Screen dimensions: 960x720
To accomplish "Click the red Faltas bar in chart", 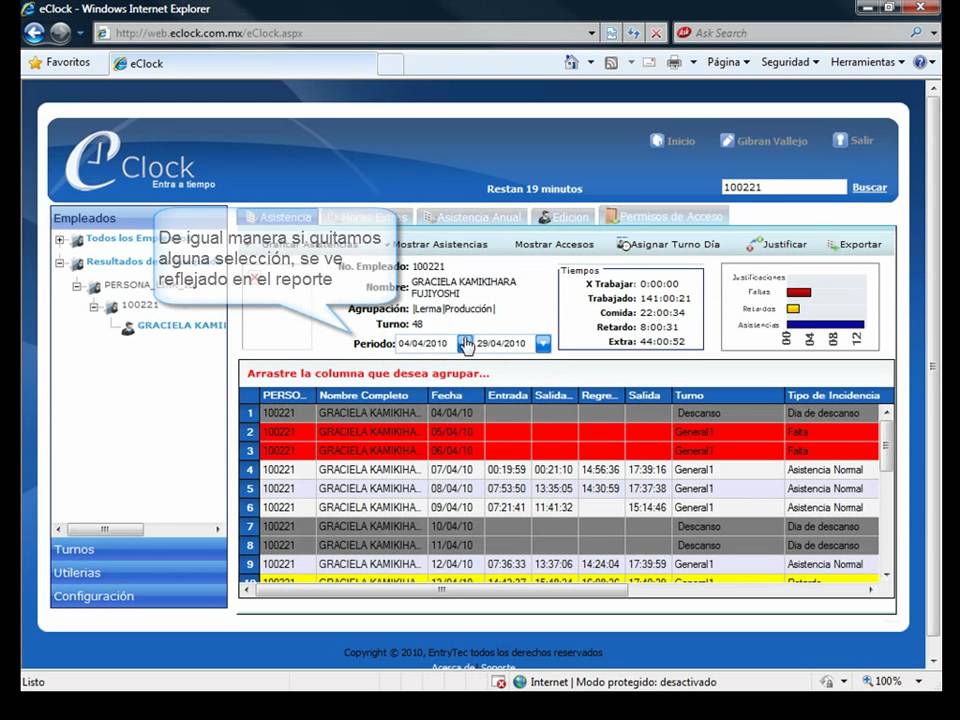I will [x=799, y=293].
